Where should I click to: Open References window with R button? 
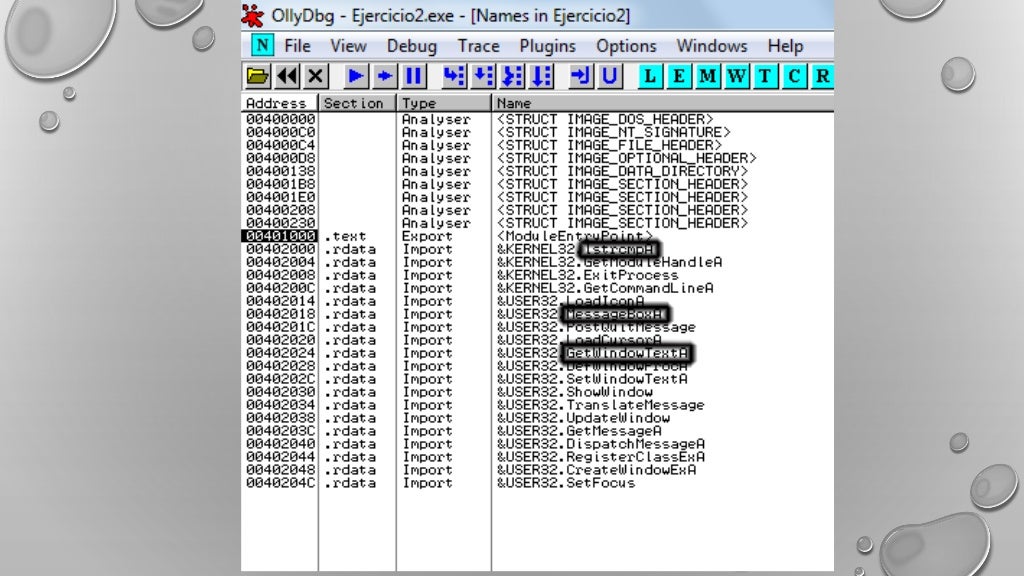(x=822, y=76)
